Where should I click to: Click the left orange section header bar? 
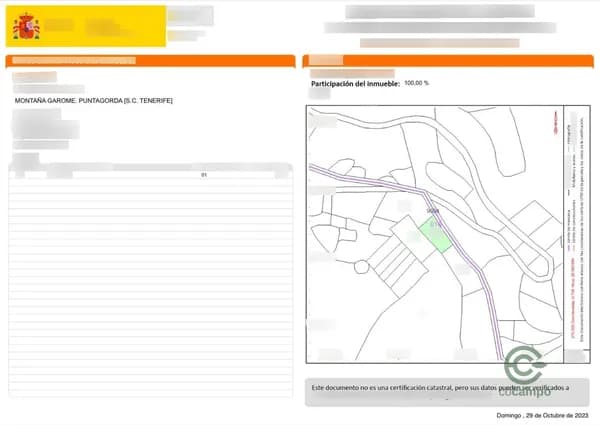coord(150,61)
